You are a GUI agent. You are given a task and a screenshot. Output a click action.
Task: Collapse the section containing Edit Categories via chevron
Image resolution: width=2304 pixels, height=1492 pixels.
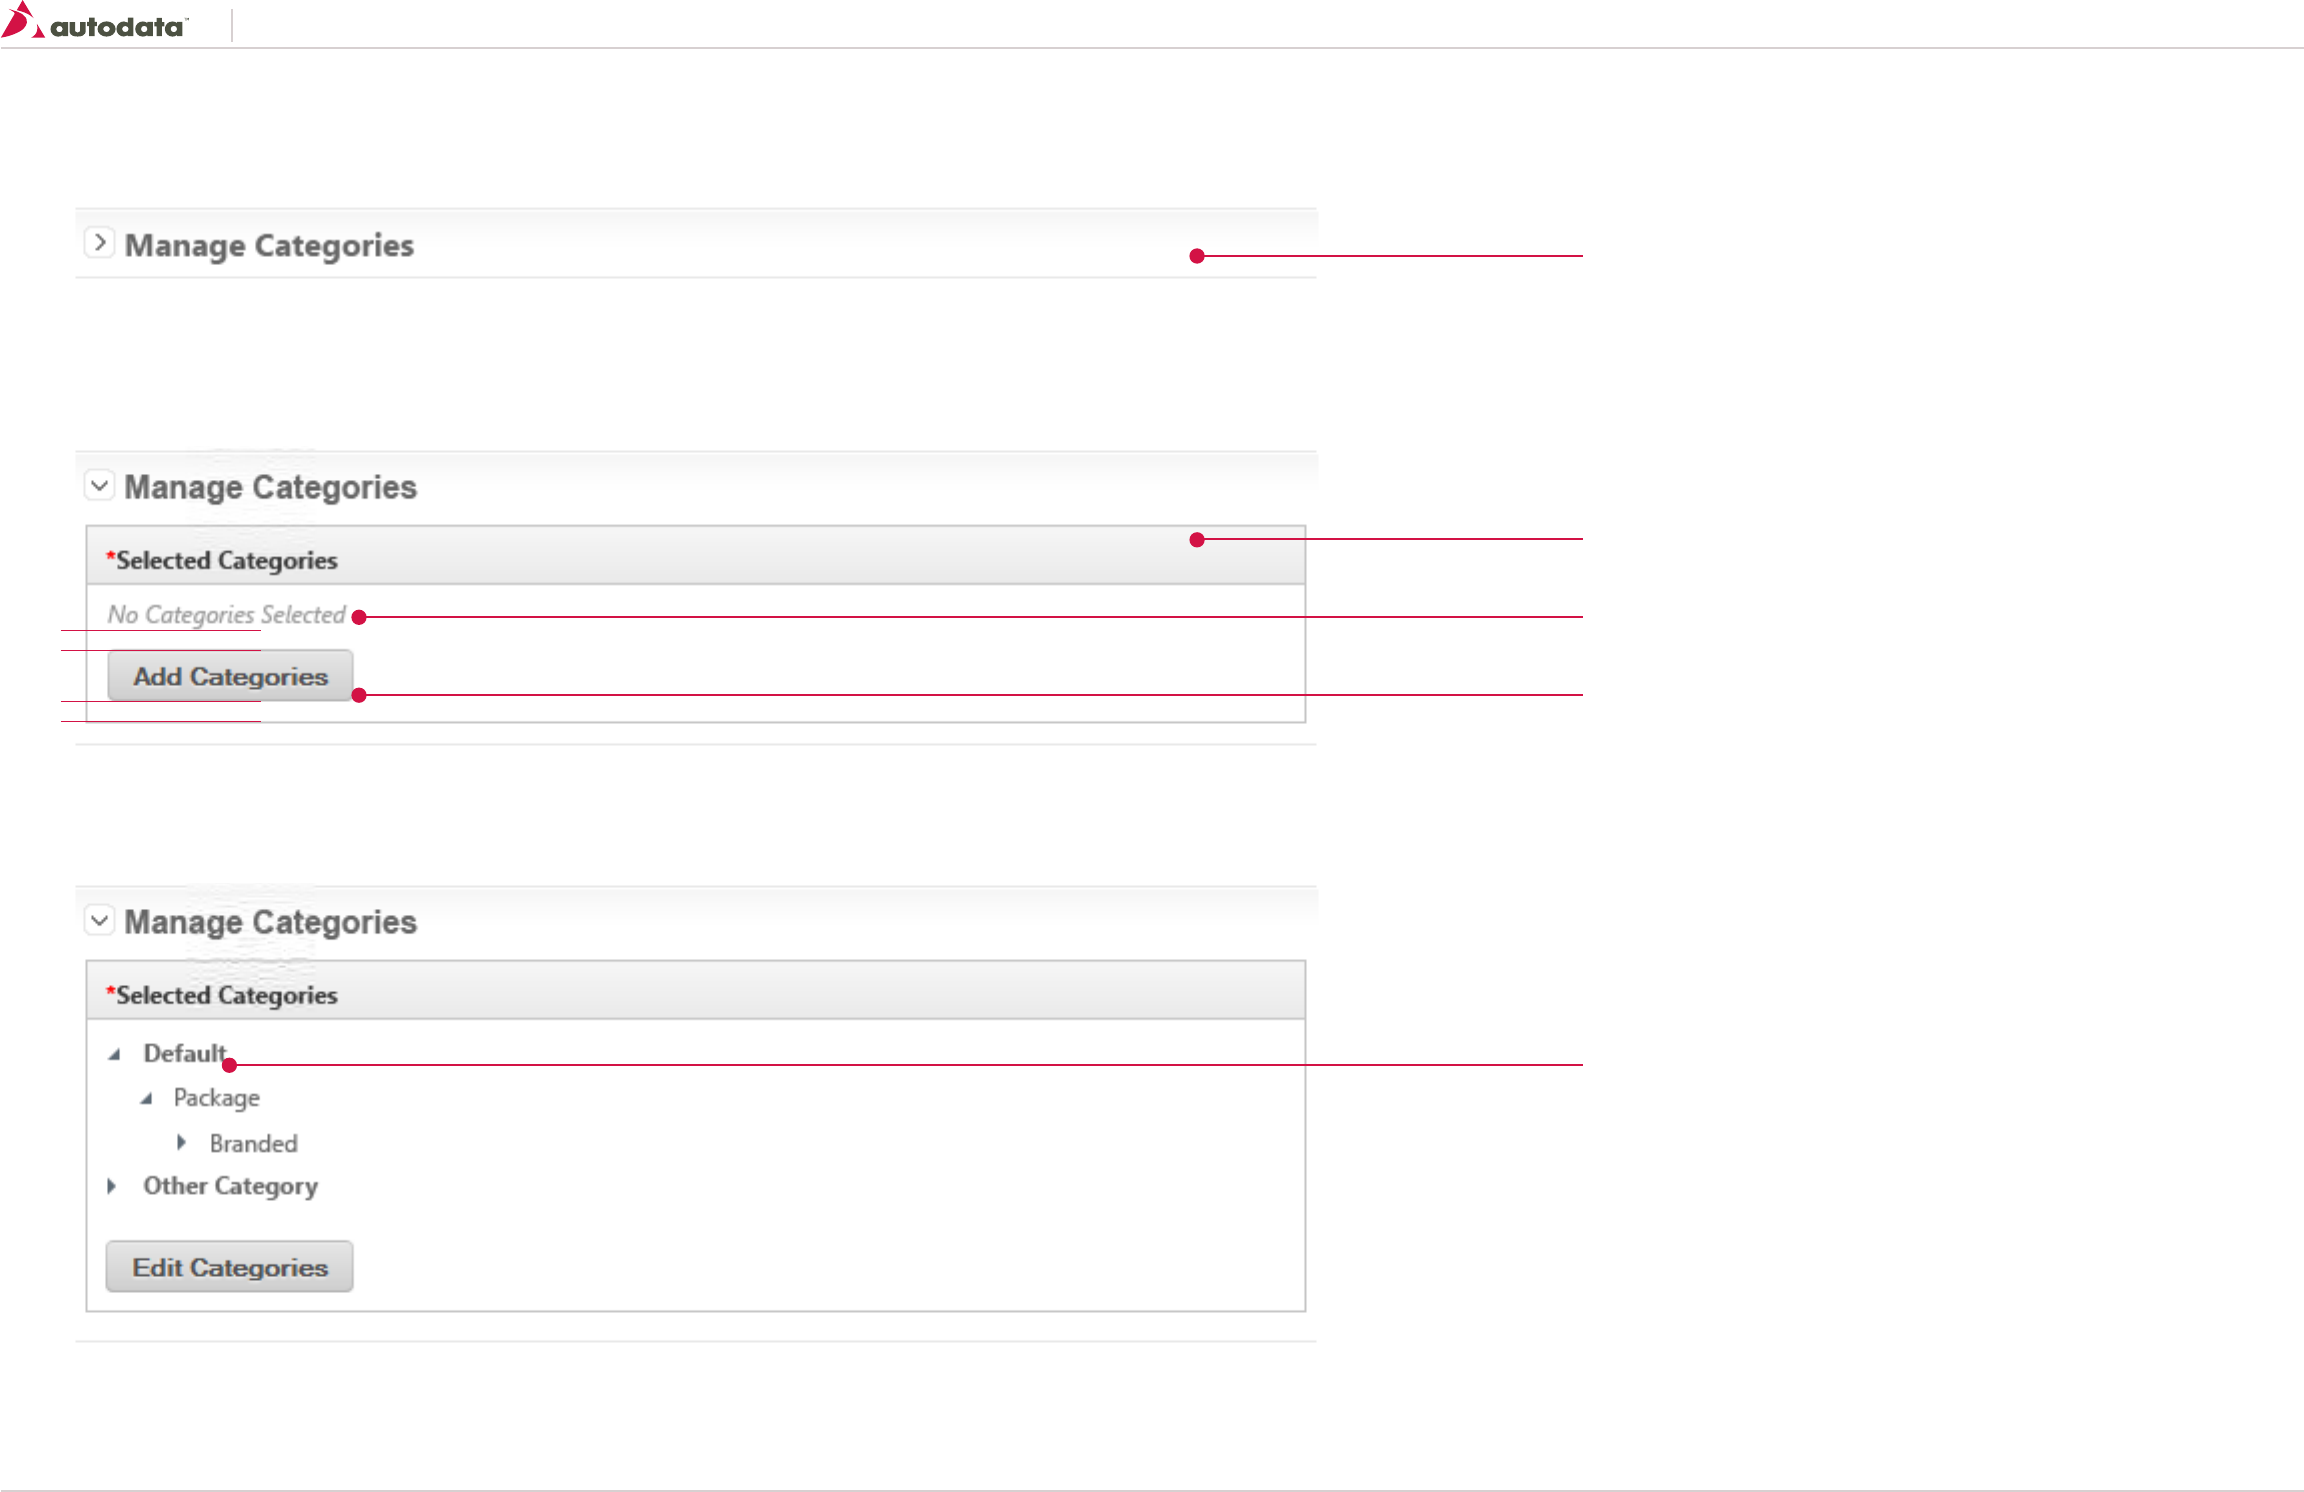99,920
